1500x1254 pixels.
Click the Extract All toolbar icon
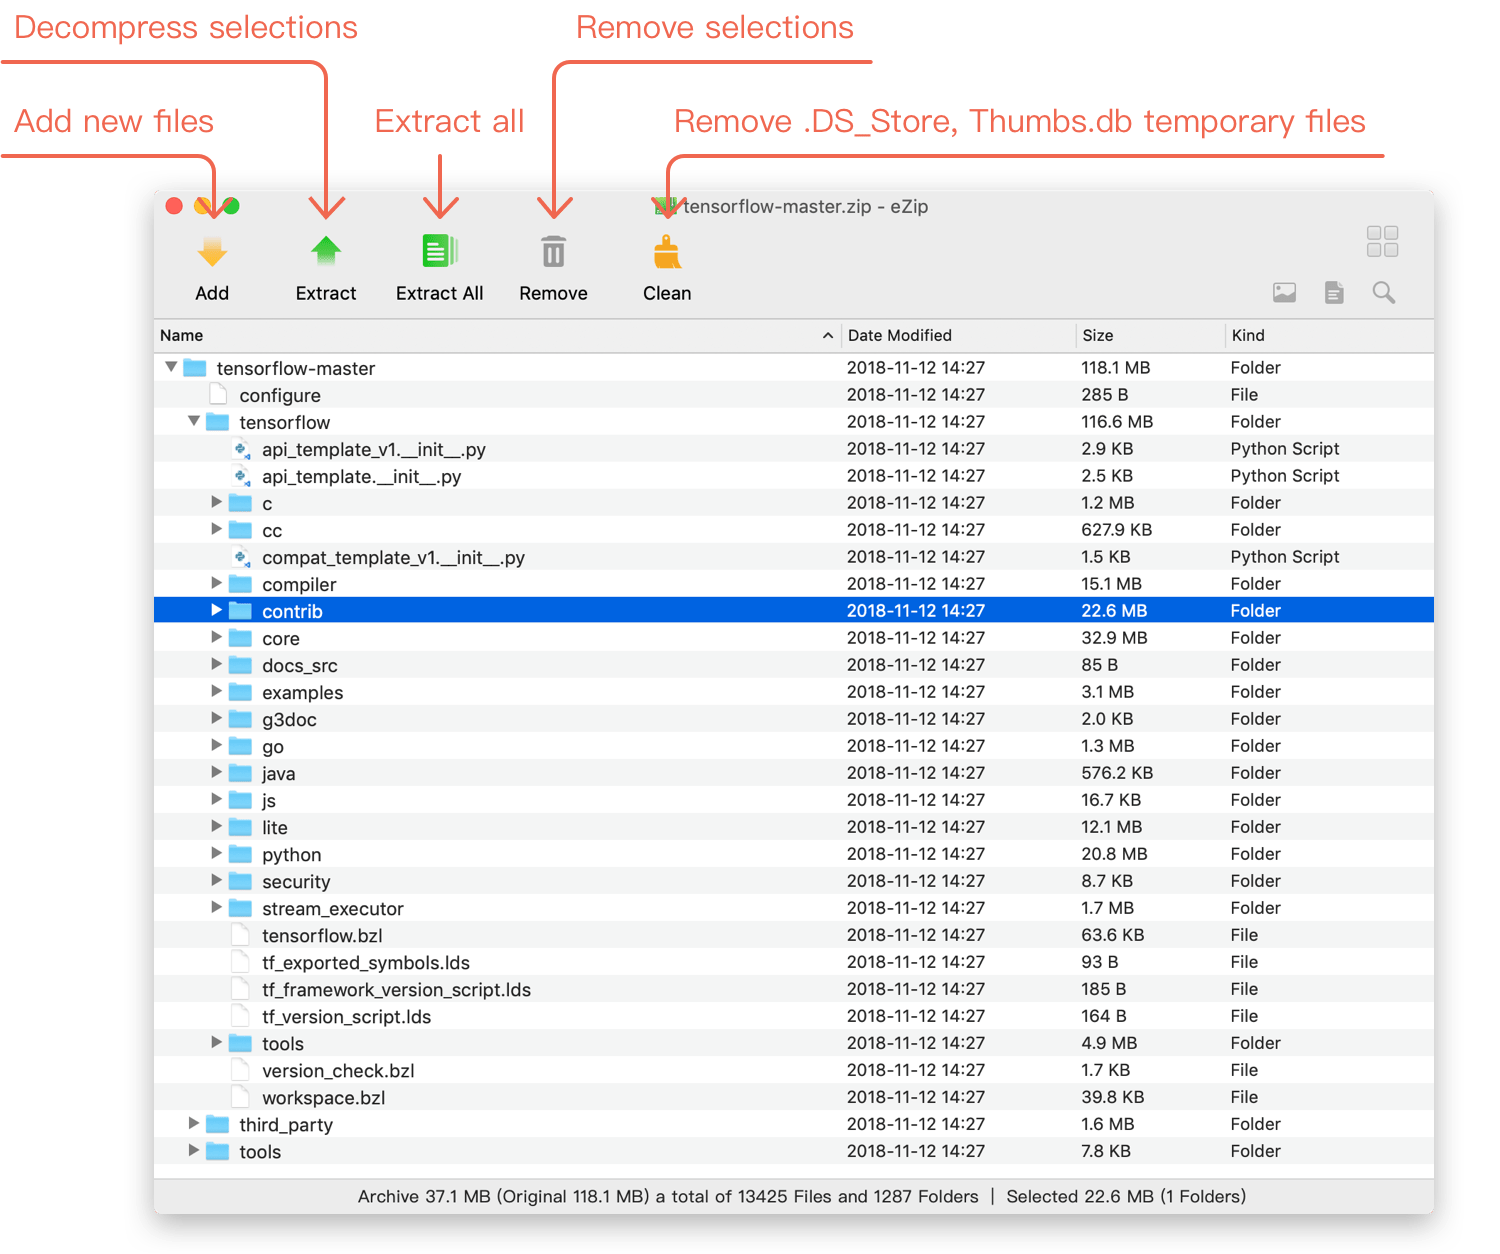pos(439,251)
